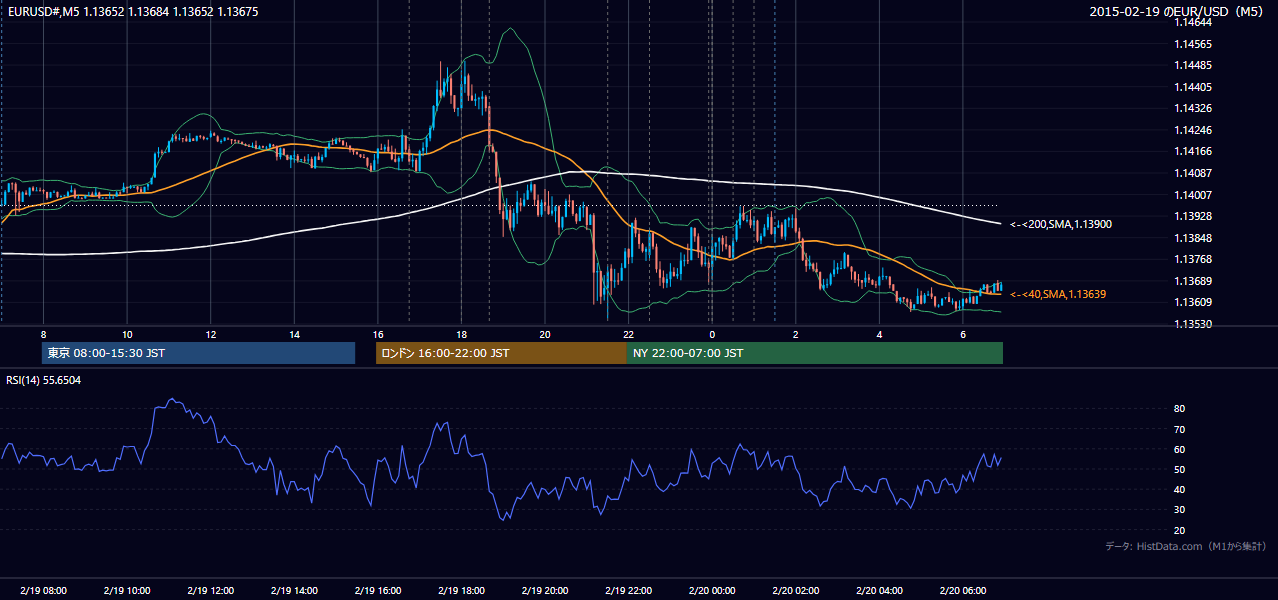Click the 1.14565 price axis label

click(x=1192, y=44)
